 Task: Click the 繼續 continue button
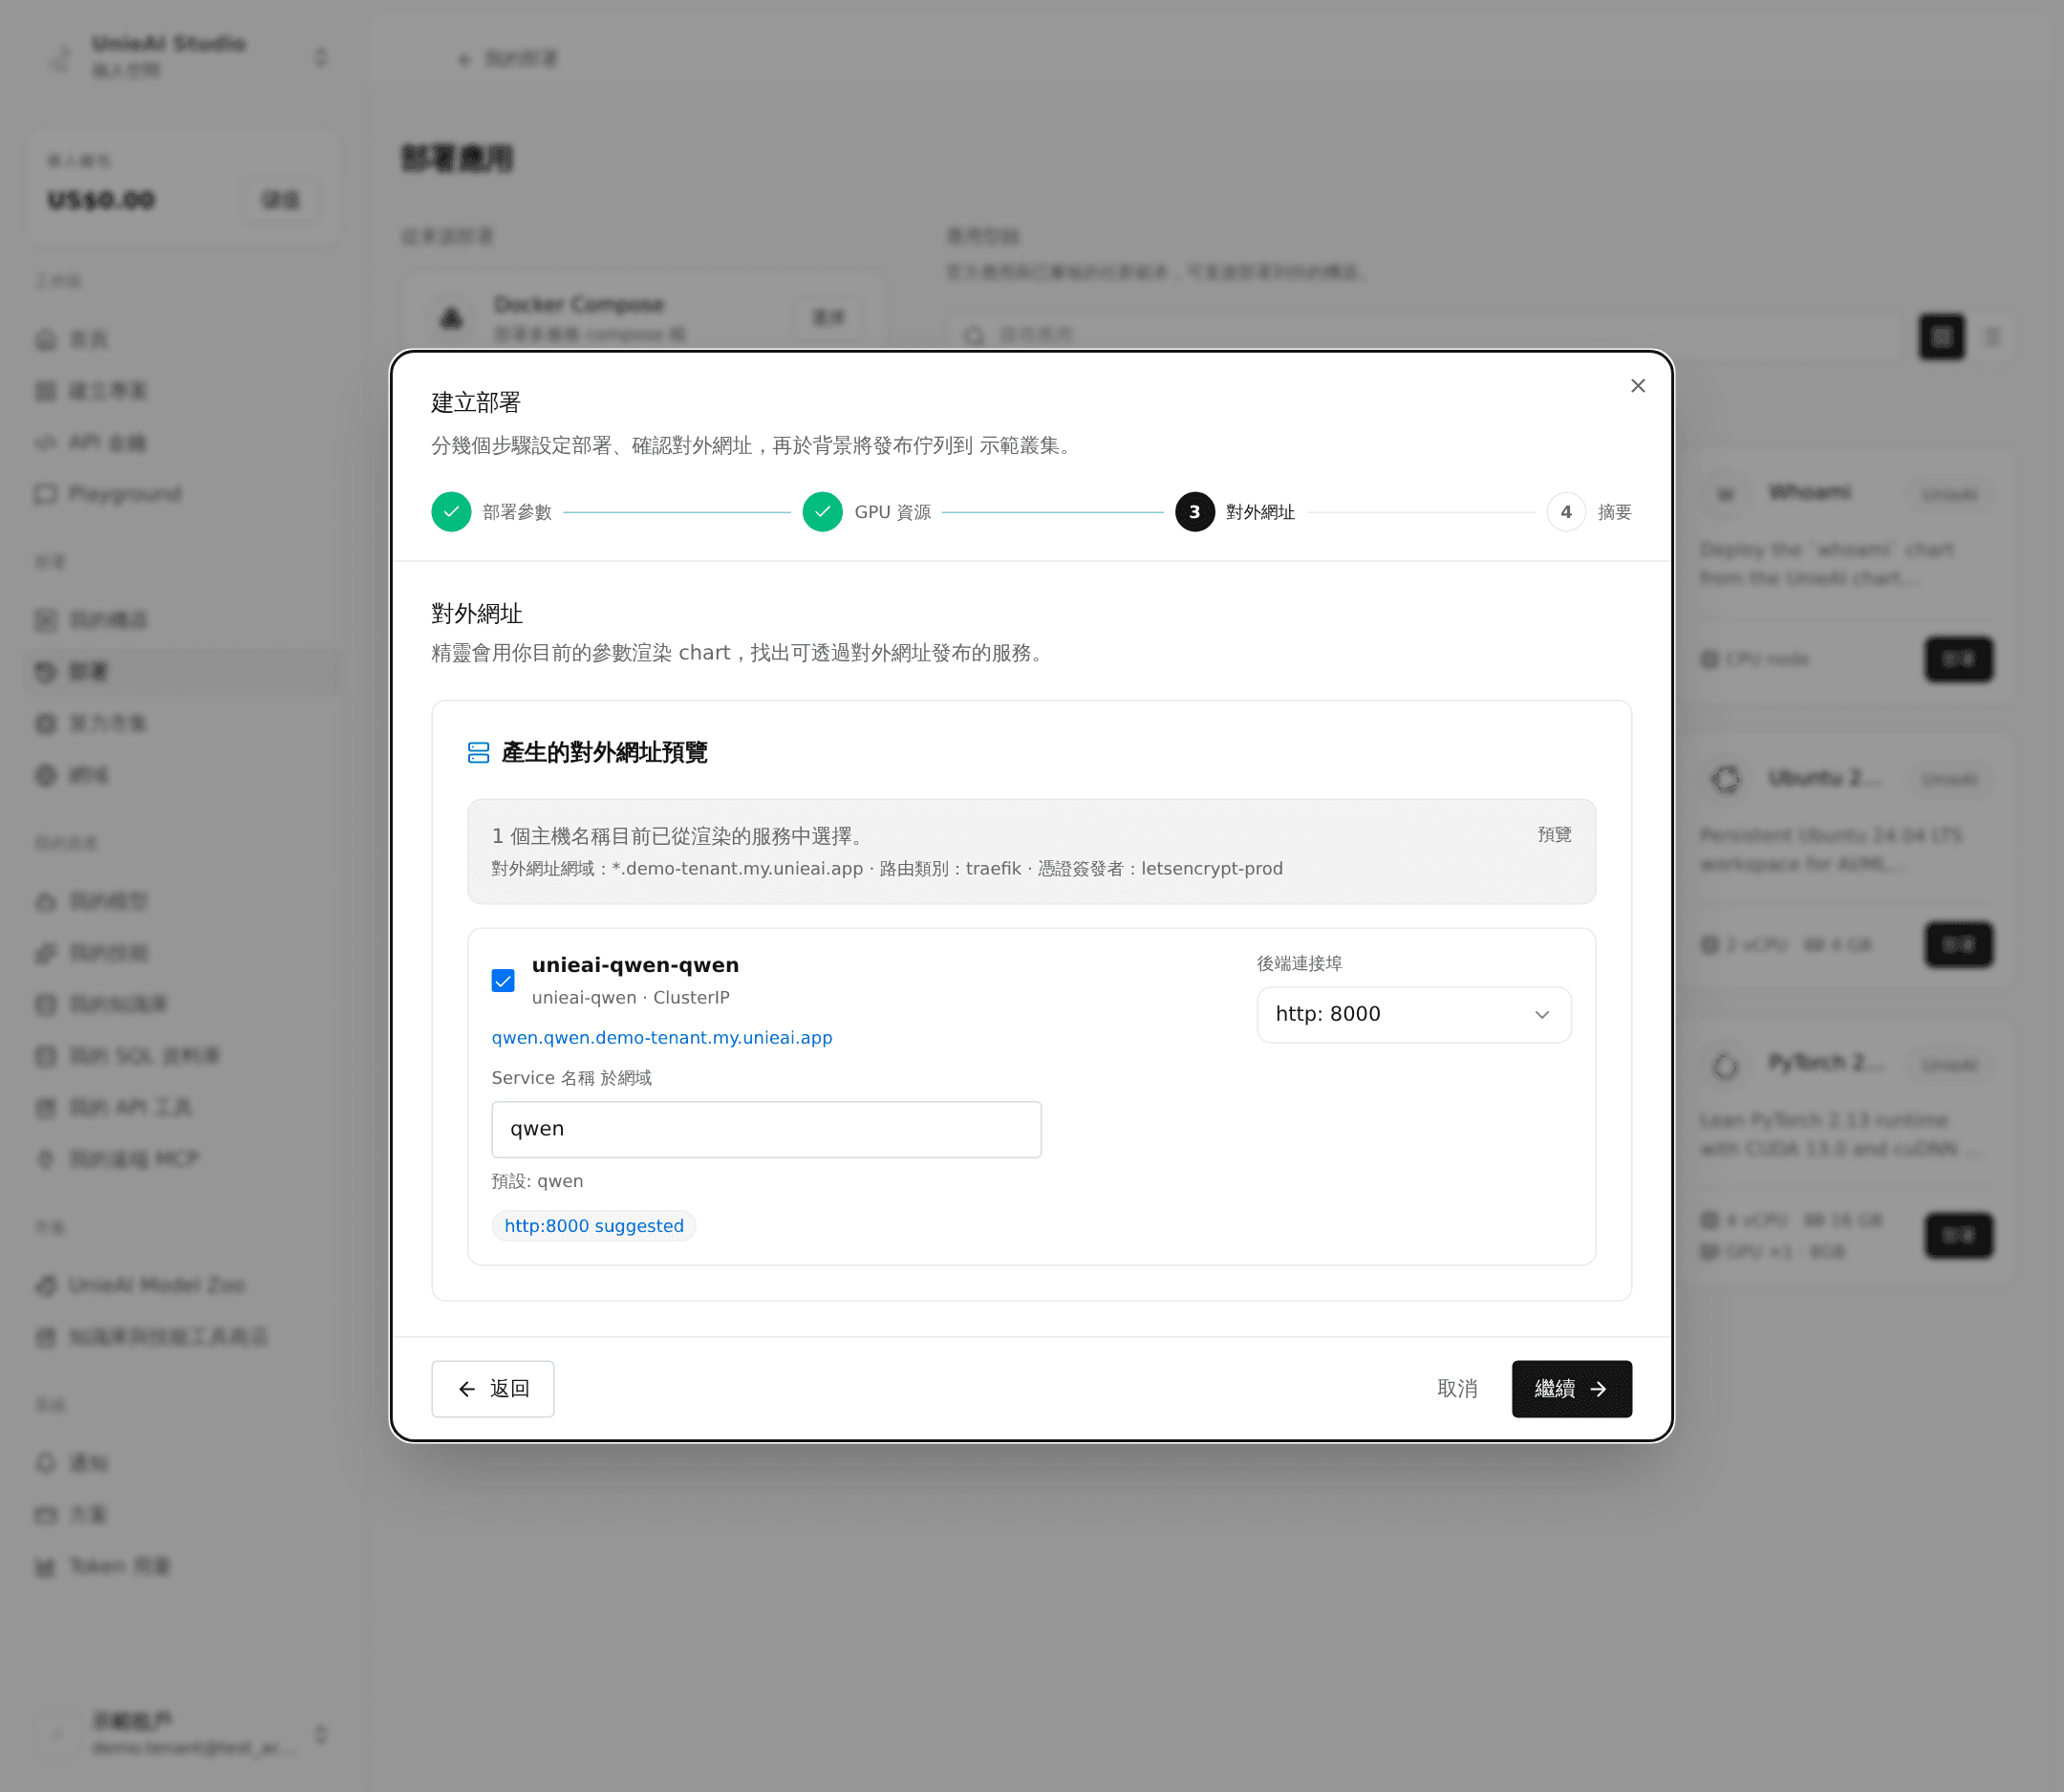tap(1571, 1388)
